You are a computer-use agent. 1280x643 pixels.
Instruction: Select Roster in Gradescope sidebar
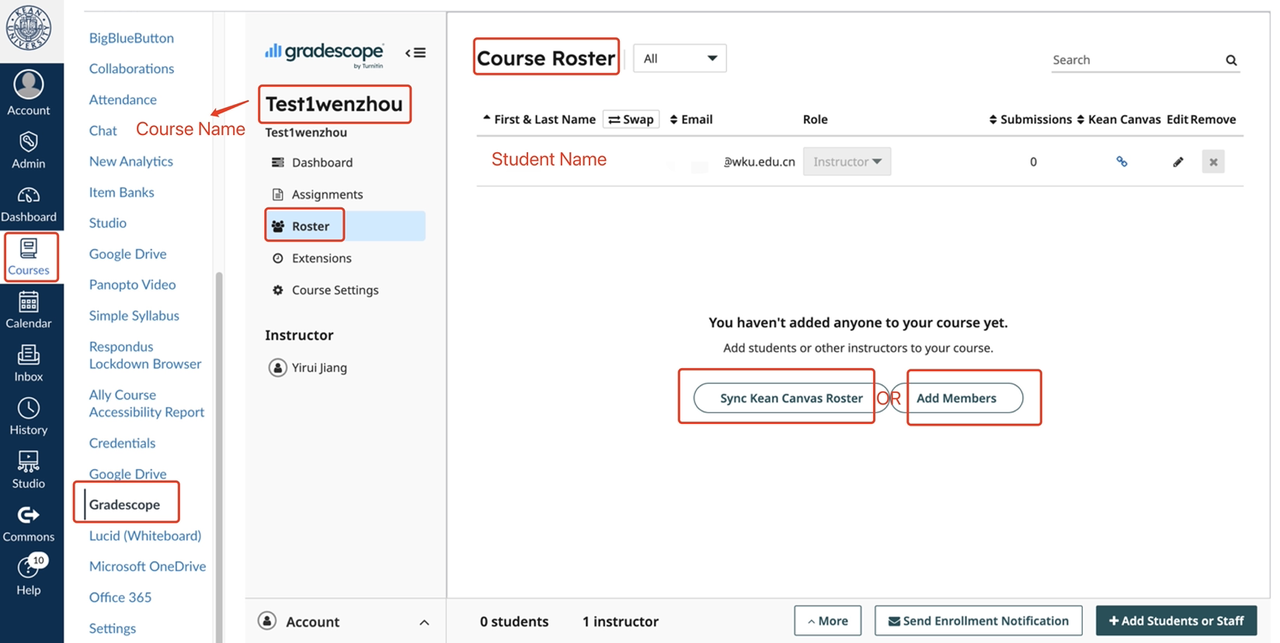345,226
